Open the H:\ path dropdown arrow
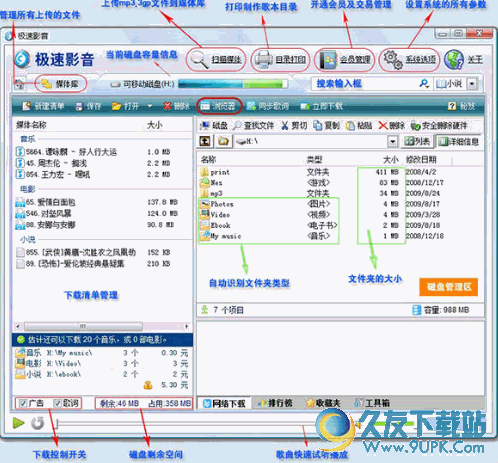The width and height of the screenshot is (498, 463). point(393,142)
